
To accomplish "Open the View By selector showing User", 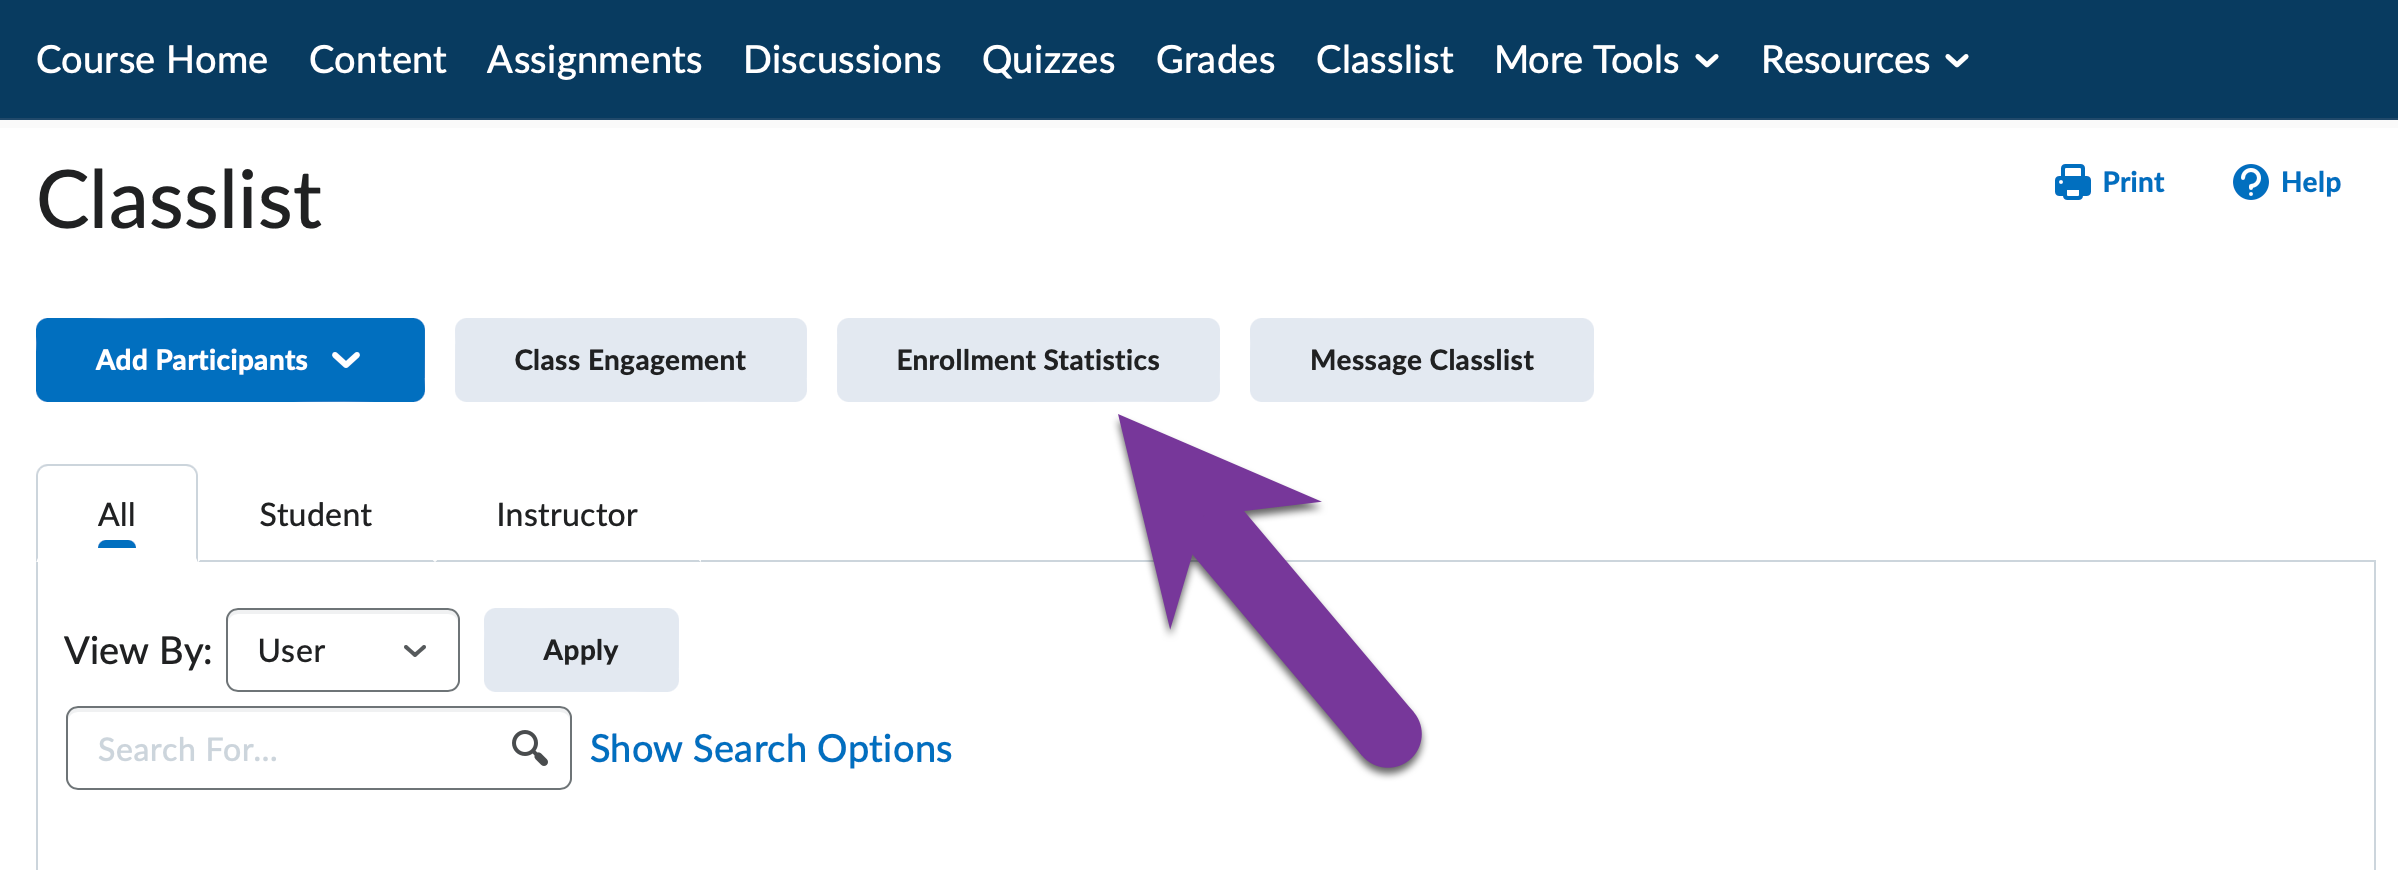I will click(x=342, y=650).
